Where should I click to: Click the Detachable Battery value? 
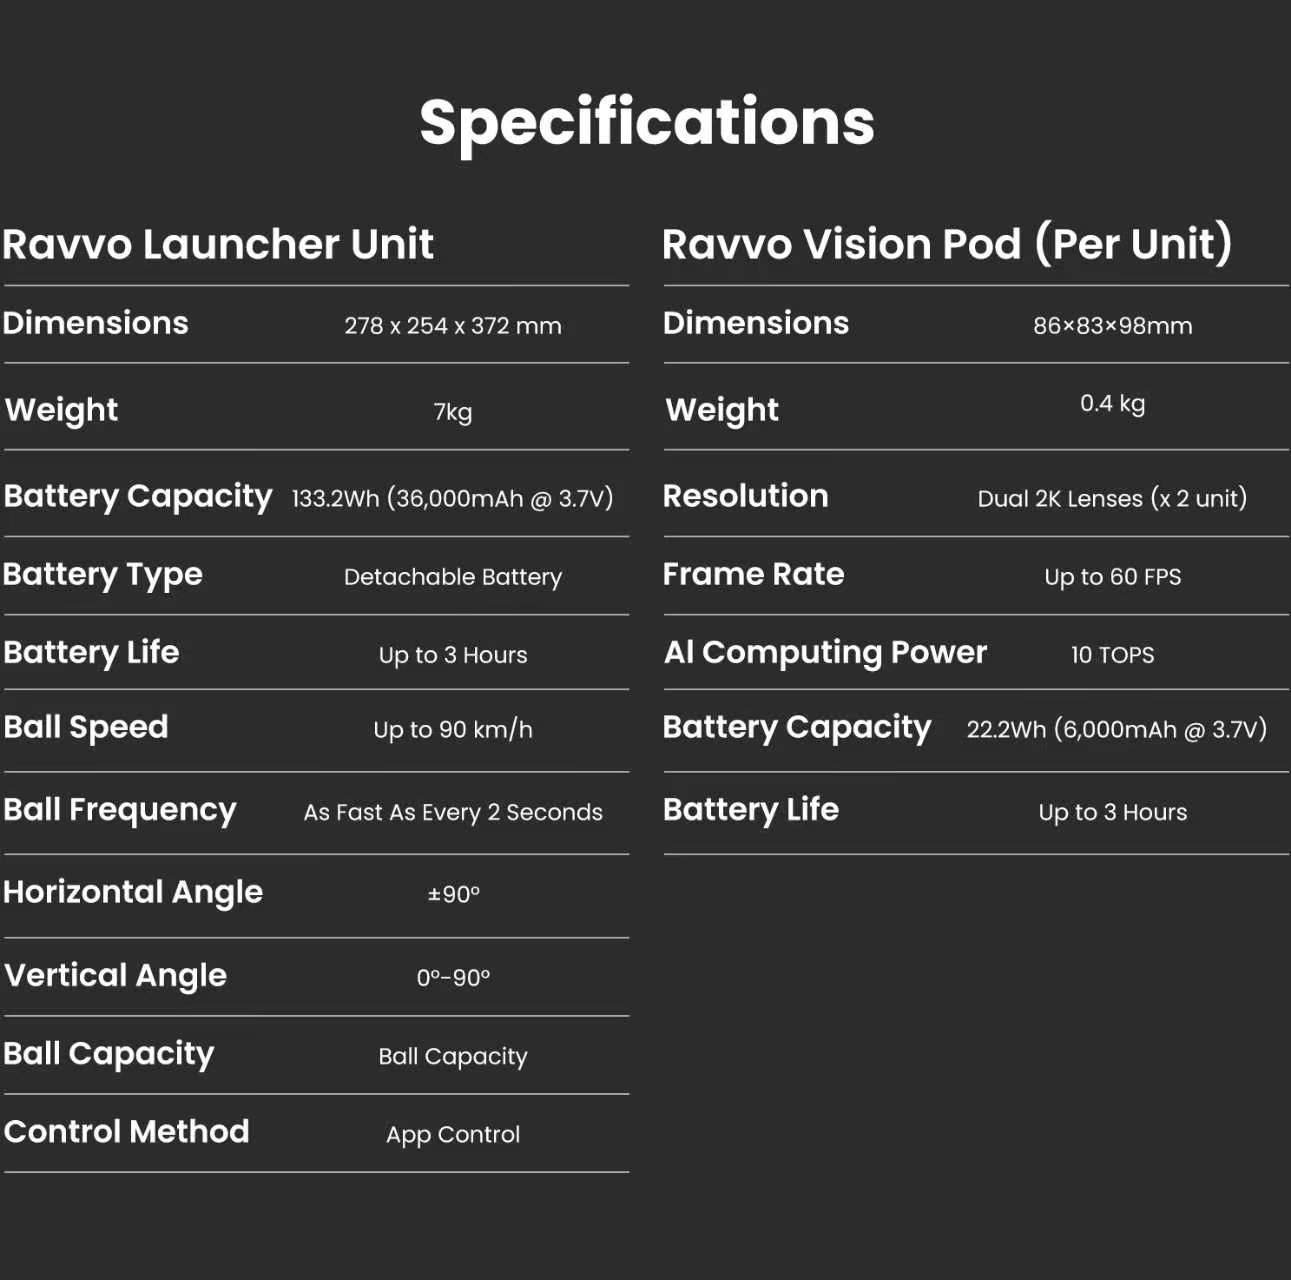coord(453,577)
